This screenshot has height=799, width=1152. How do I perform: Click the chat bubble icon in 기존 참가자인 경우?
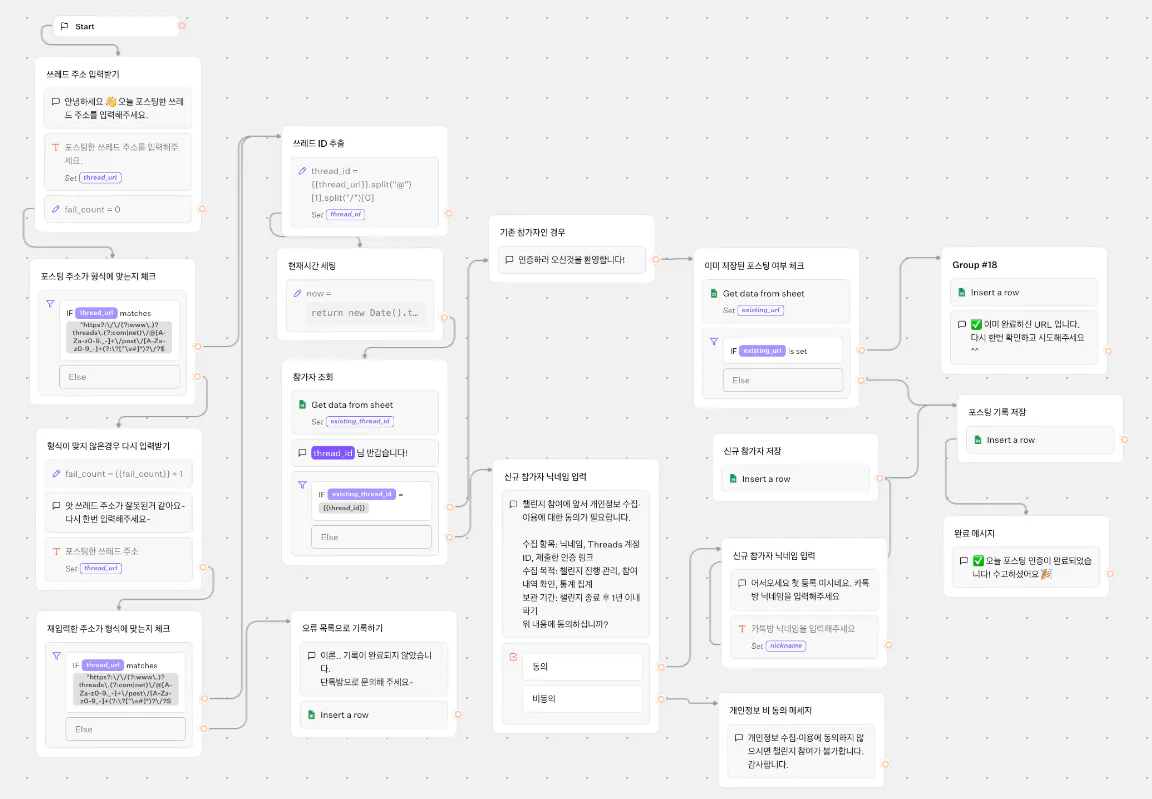509,259
